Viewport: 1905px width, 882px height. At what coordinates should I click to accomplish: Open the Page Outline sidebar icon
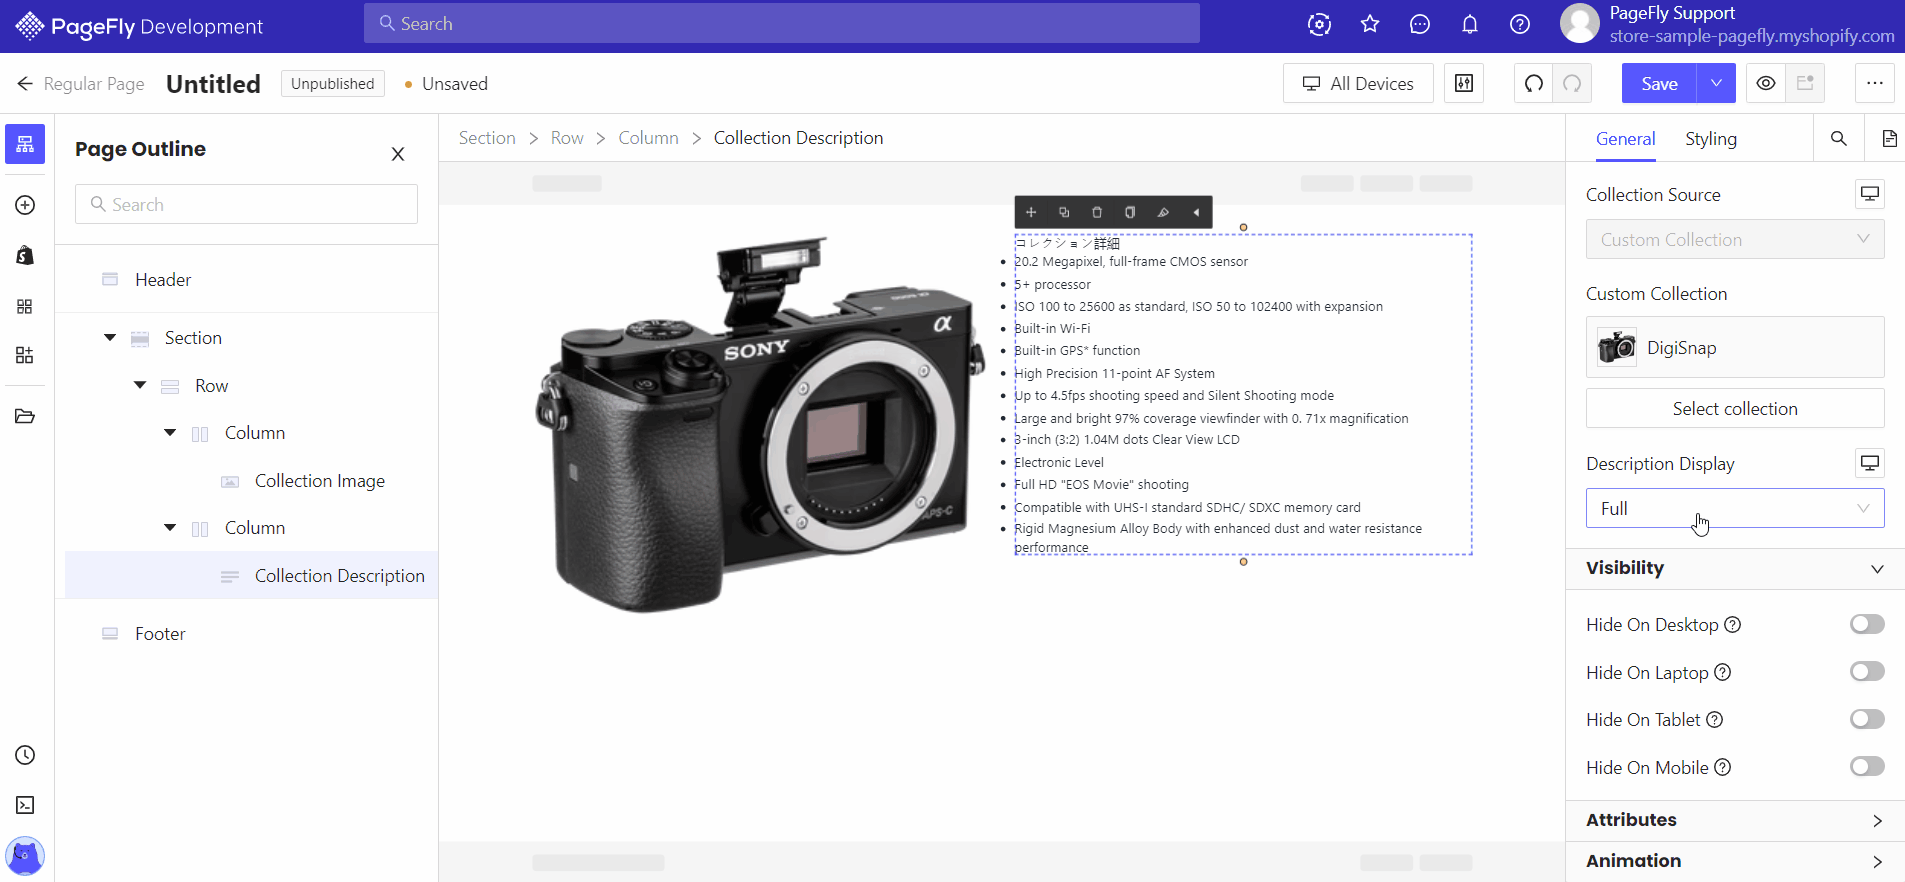[25, 144]
